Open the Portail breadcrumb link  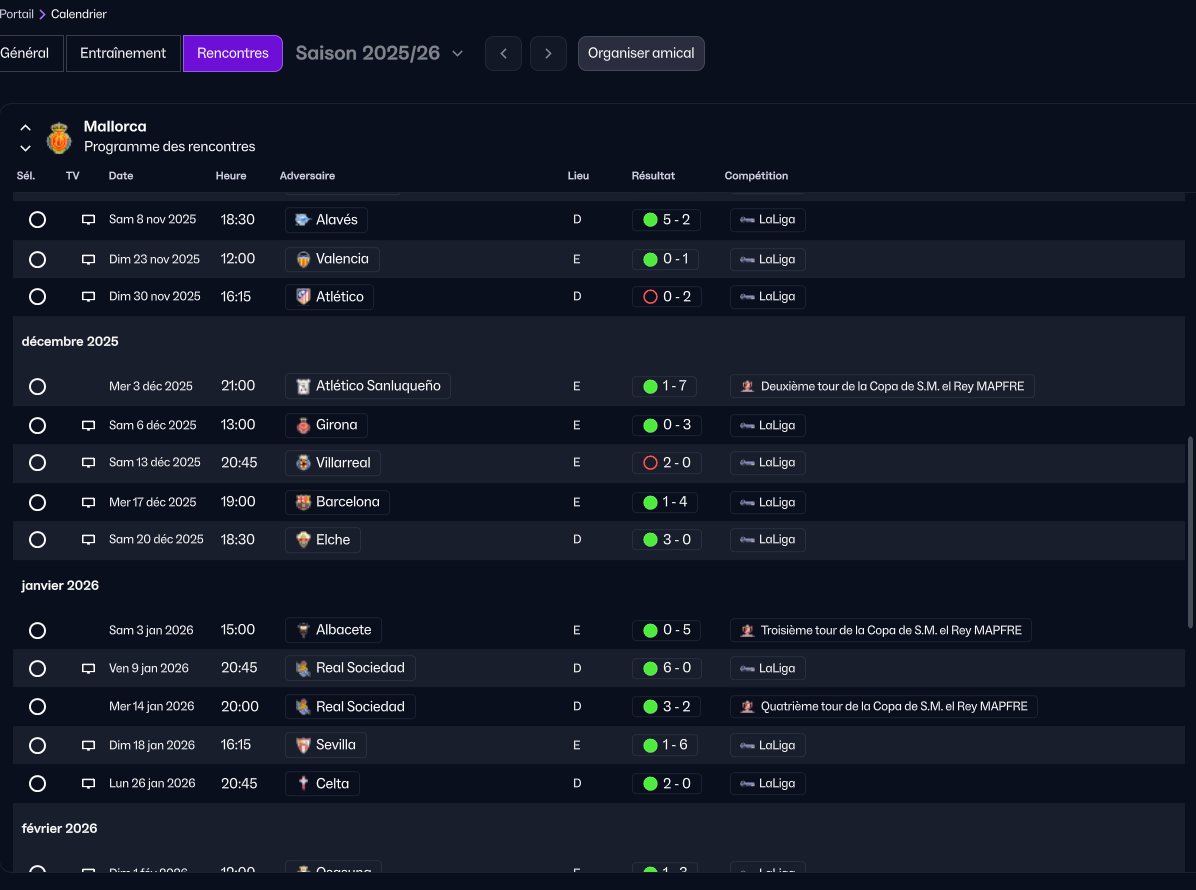(x=16, y=14)
